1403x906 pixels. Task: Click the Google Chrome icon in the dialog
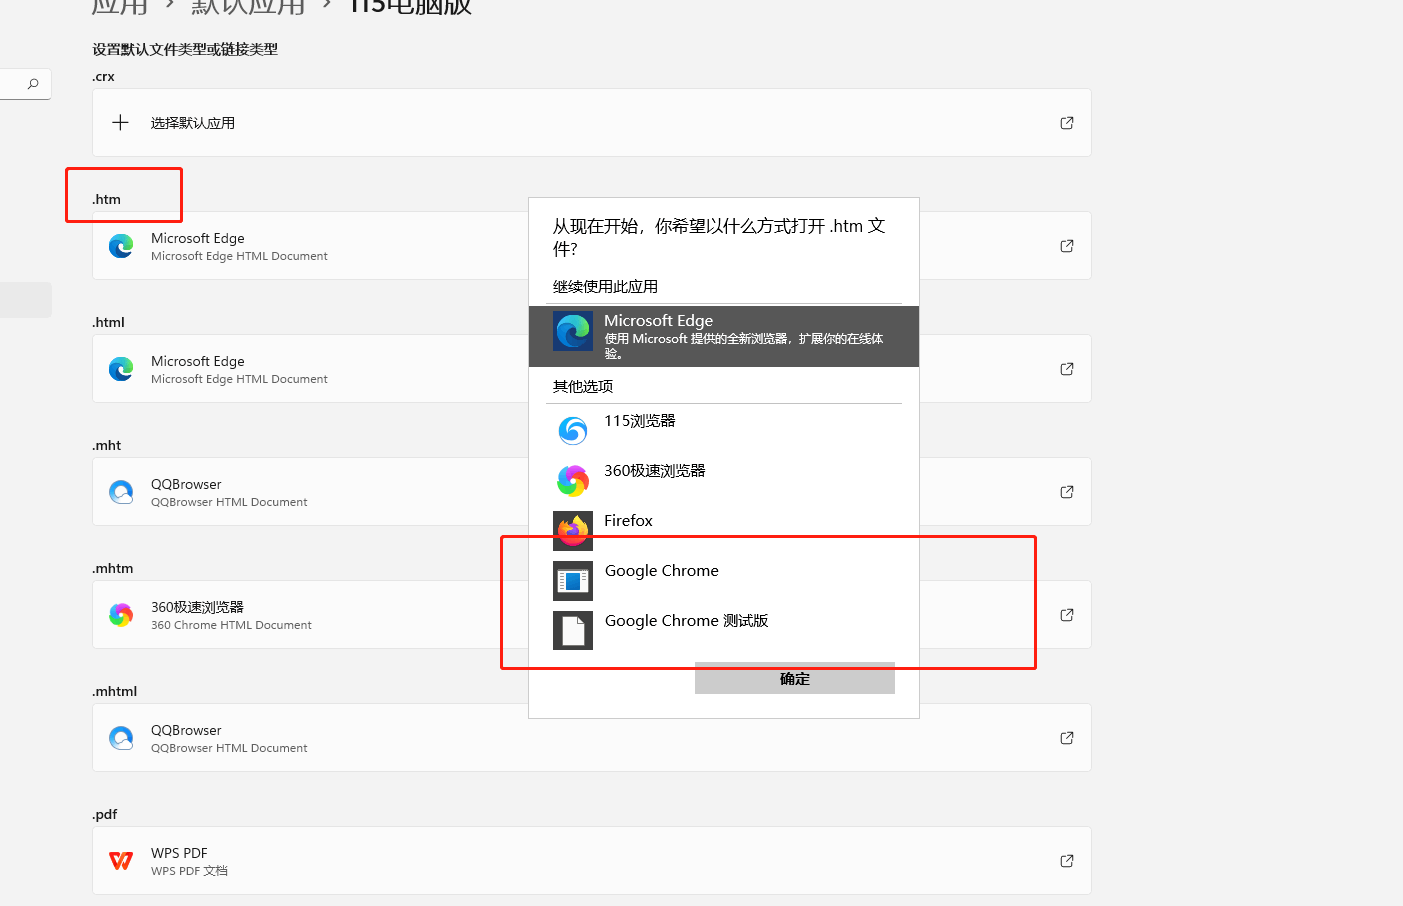(x=572, y=580)
